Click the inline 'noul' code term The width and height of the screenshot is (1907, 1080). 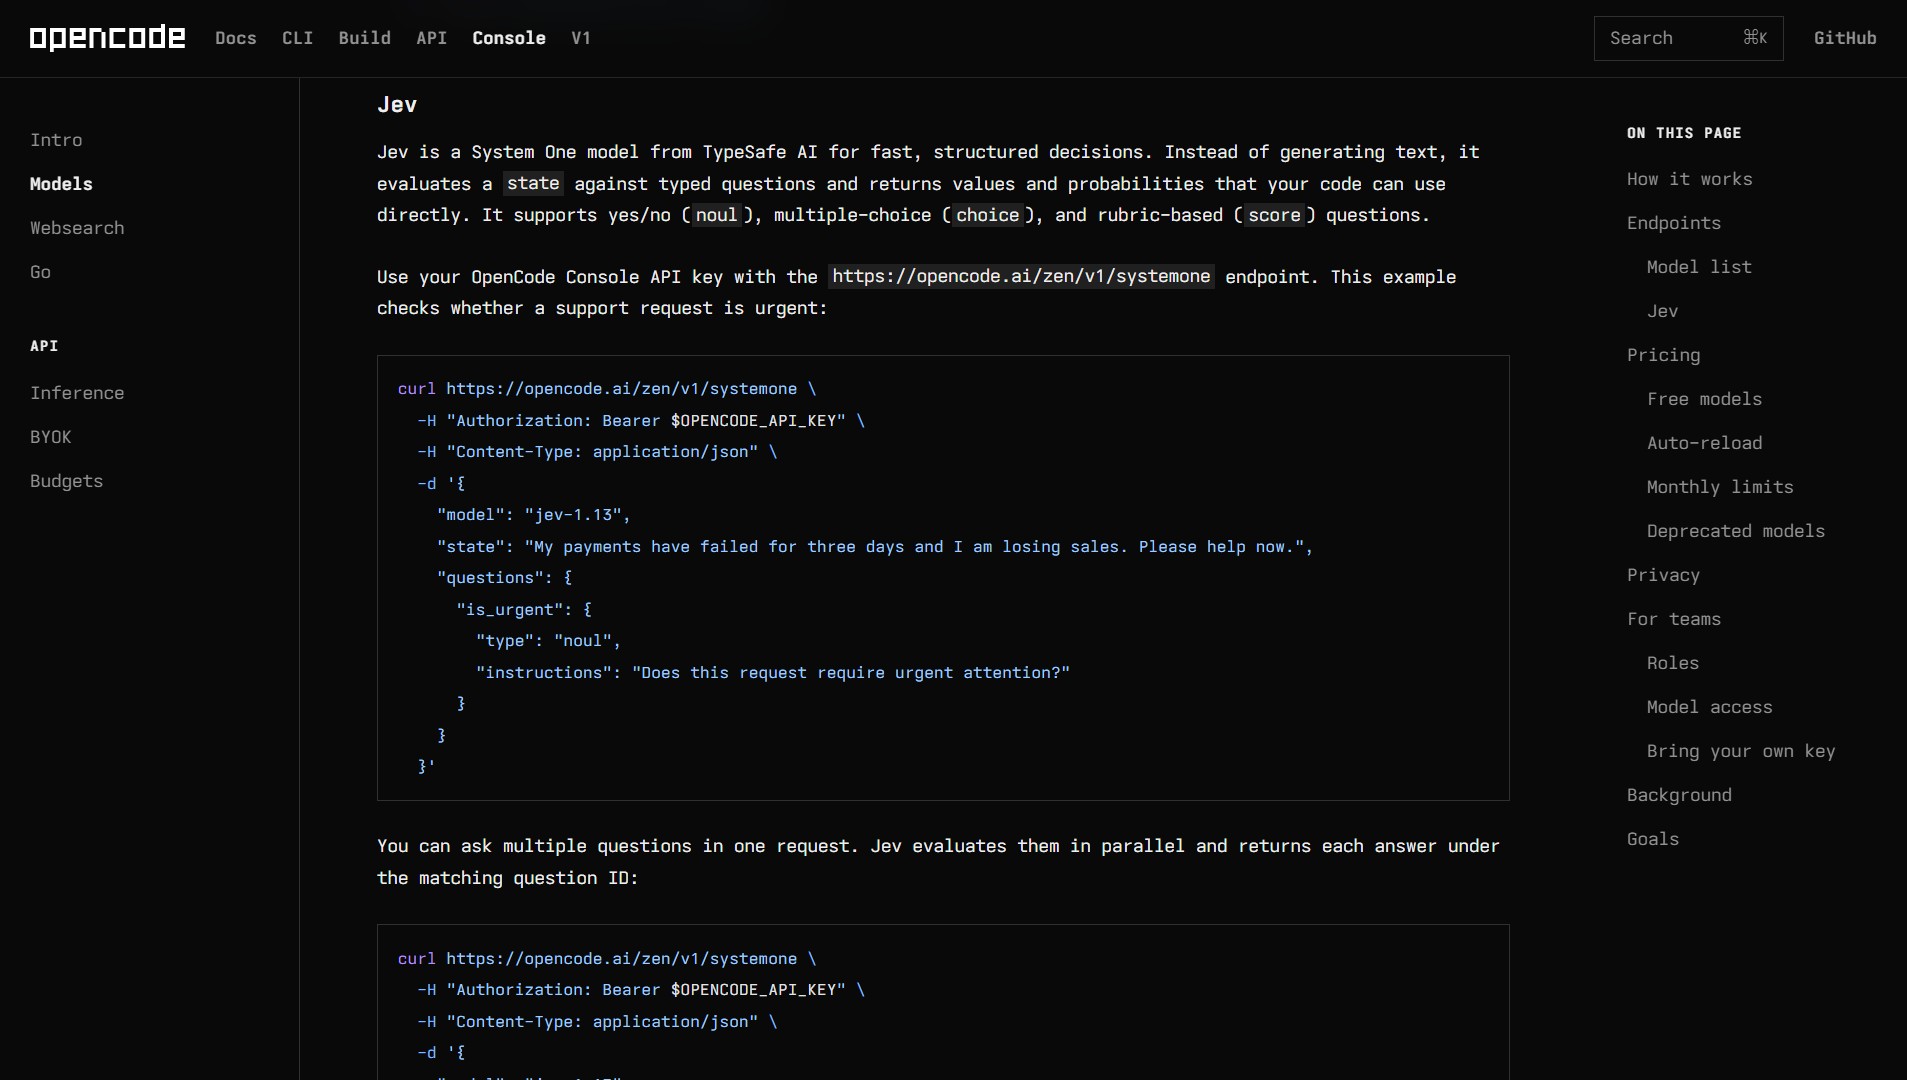pyautogui.click(x=716, y=215)
